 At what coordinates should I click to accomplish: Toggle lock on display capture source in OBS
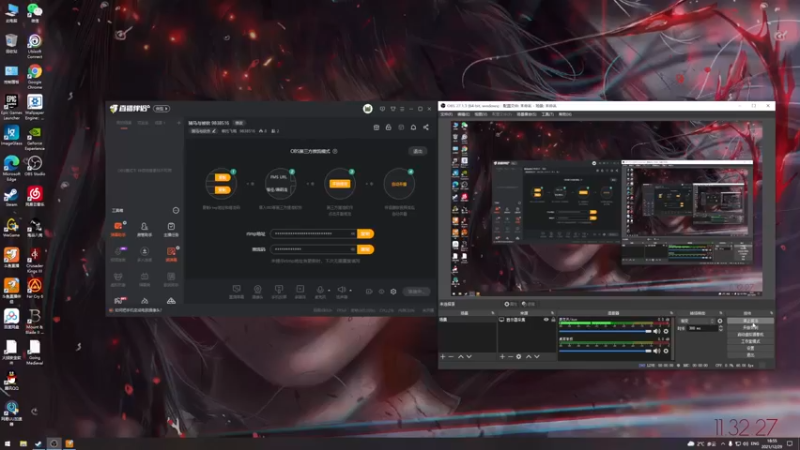click(x=553, y=320)
